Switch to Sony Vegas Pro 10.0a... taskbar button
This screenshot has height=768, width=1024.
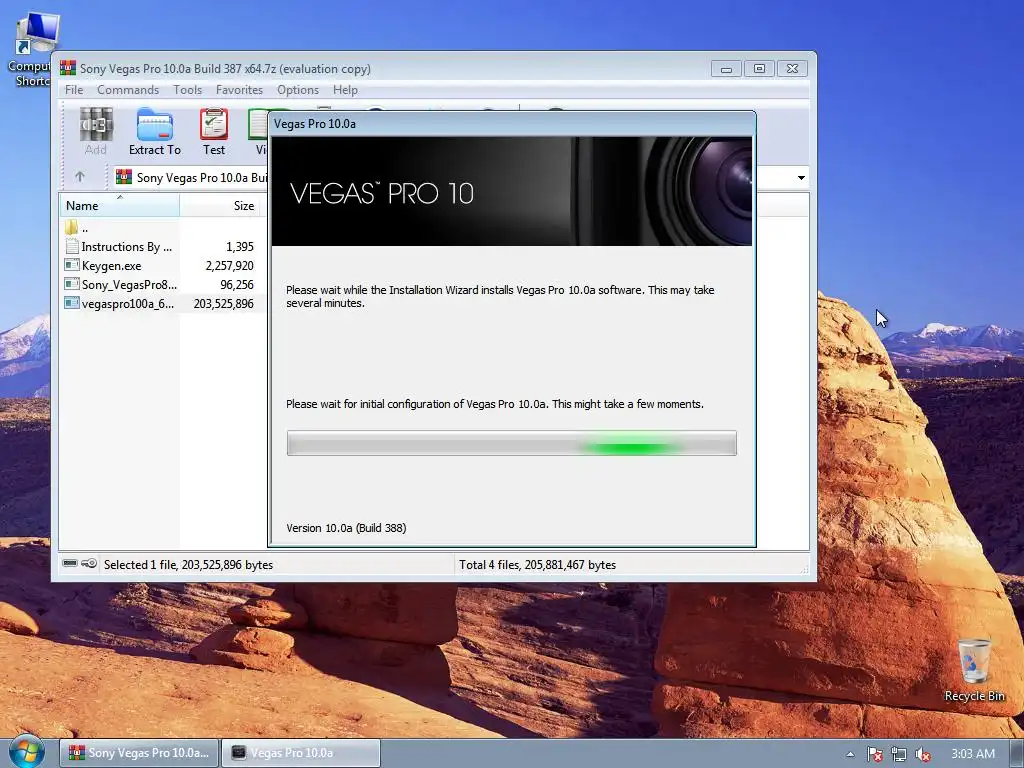[x=140, y=753]
